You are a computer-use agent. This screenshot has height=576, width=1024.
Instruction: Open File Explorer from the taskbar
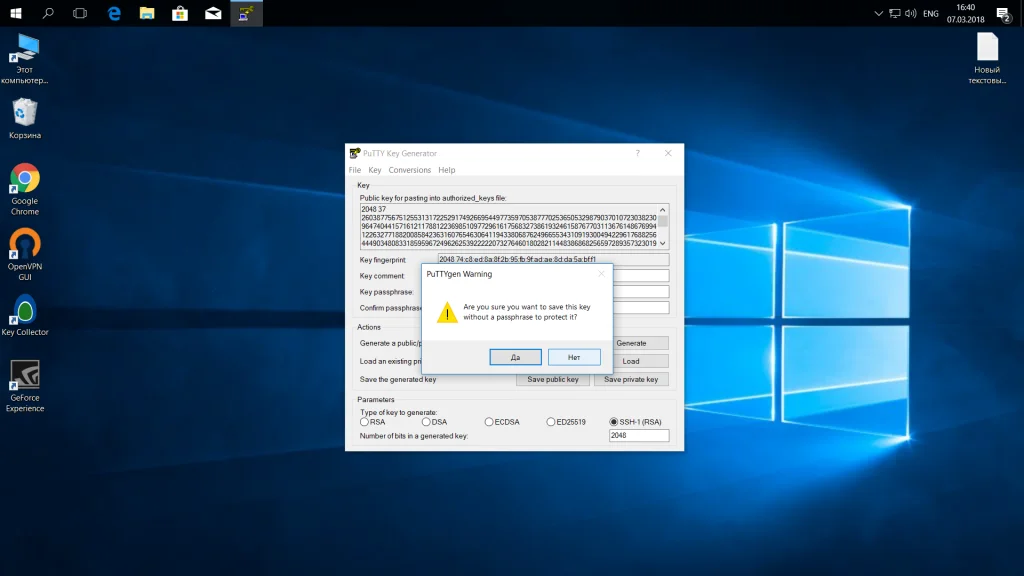coord(147,13)
